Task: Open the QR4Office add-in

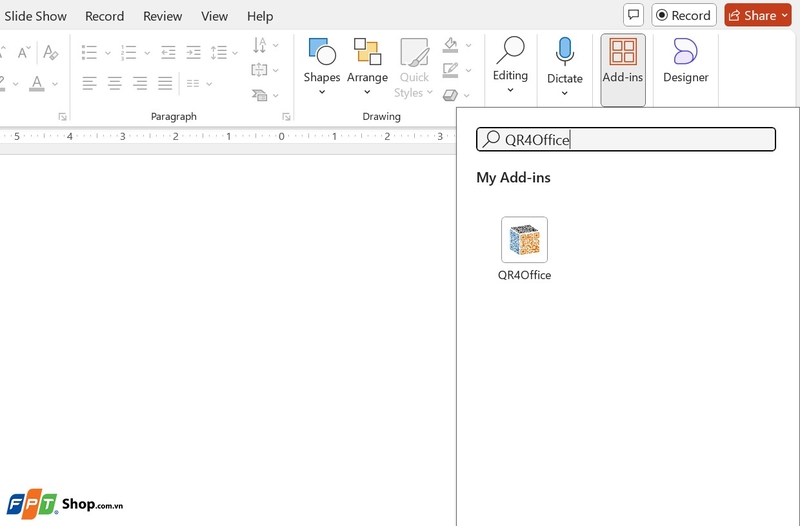Action: (x=524, y=240)
